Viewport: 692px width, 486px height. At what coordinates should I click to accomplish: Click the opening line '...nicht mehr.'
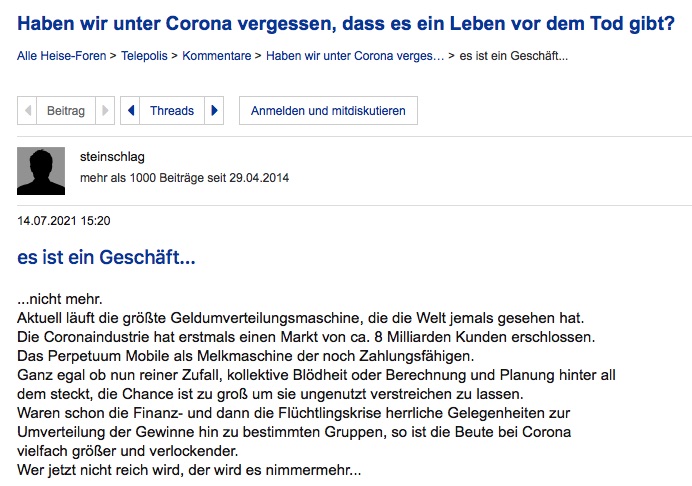pyautogui.click(x=59, y=300)
